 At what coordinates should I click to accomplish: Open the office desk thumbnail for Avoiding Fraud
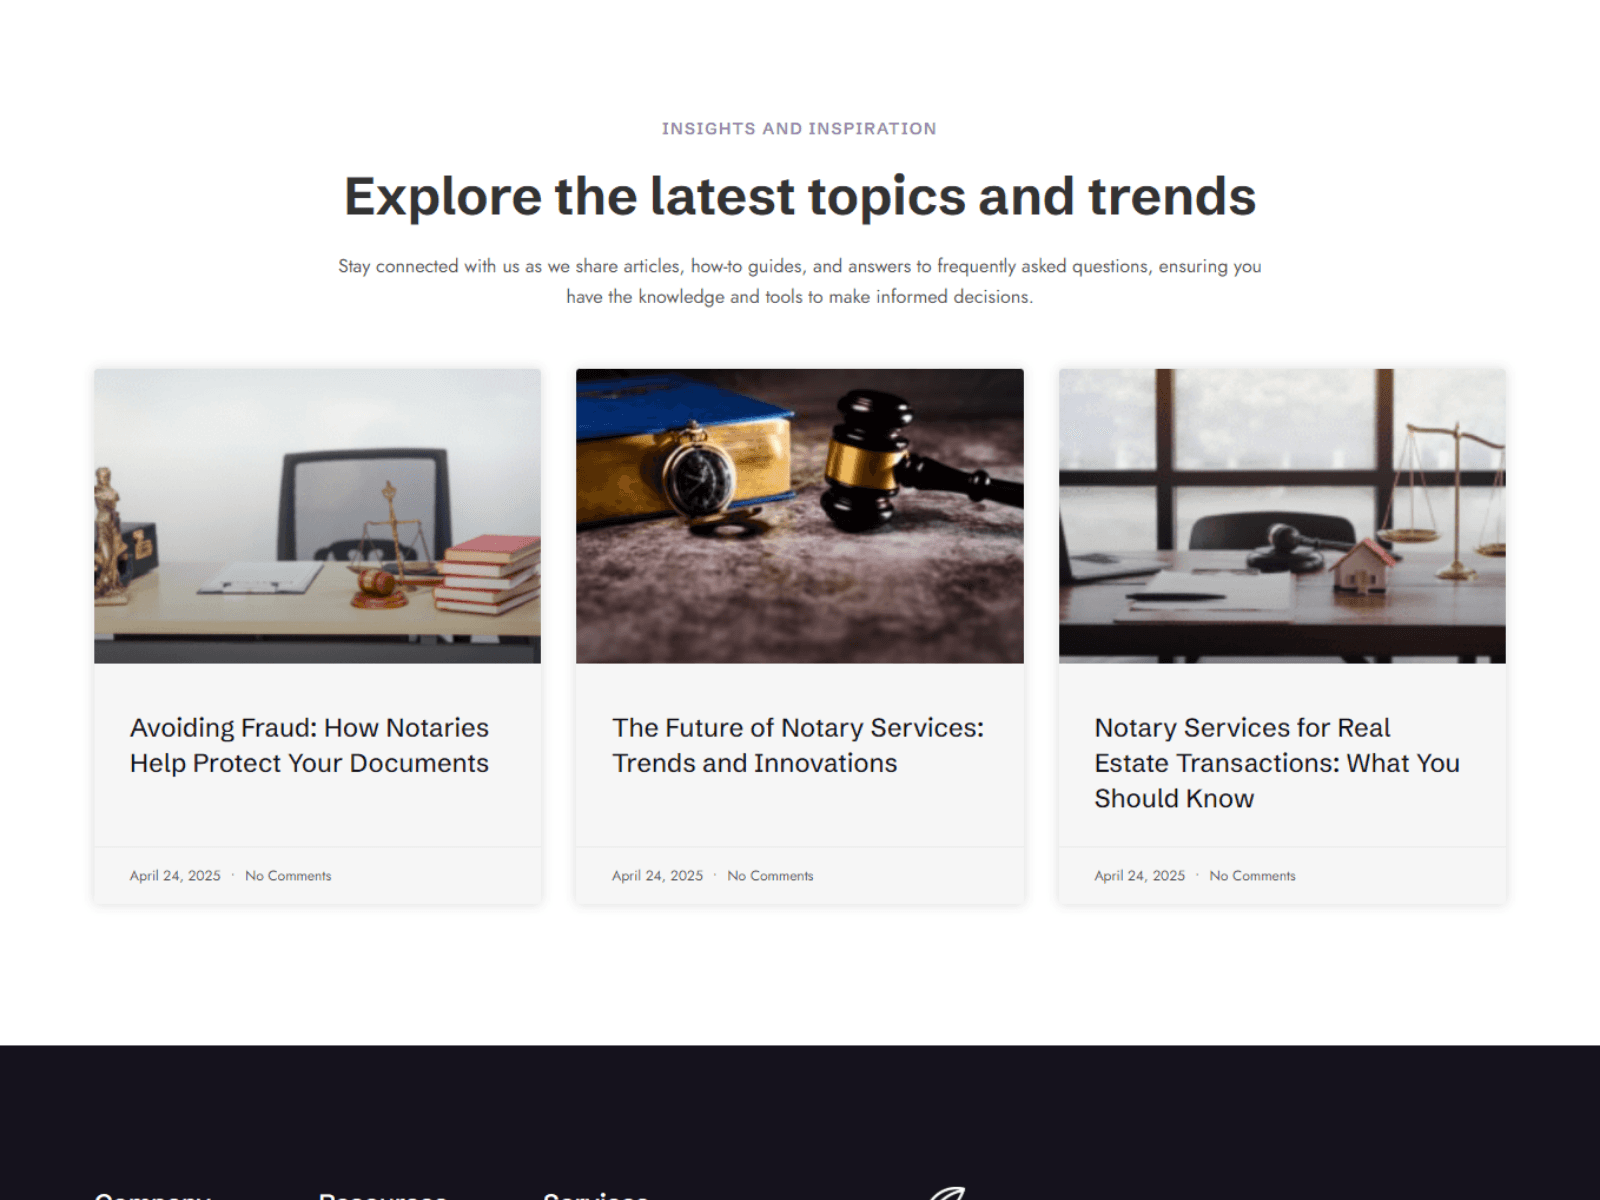[317, 516]
